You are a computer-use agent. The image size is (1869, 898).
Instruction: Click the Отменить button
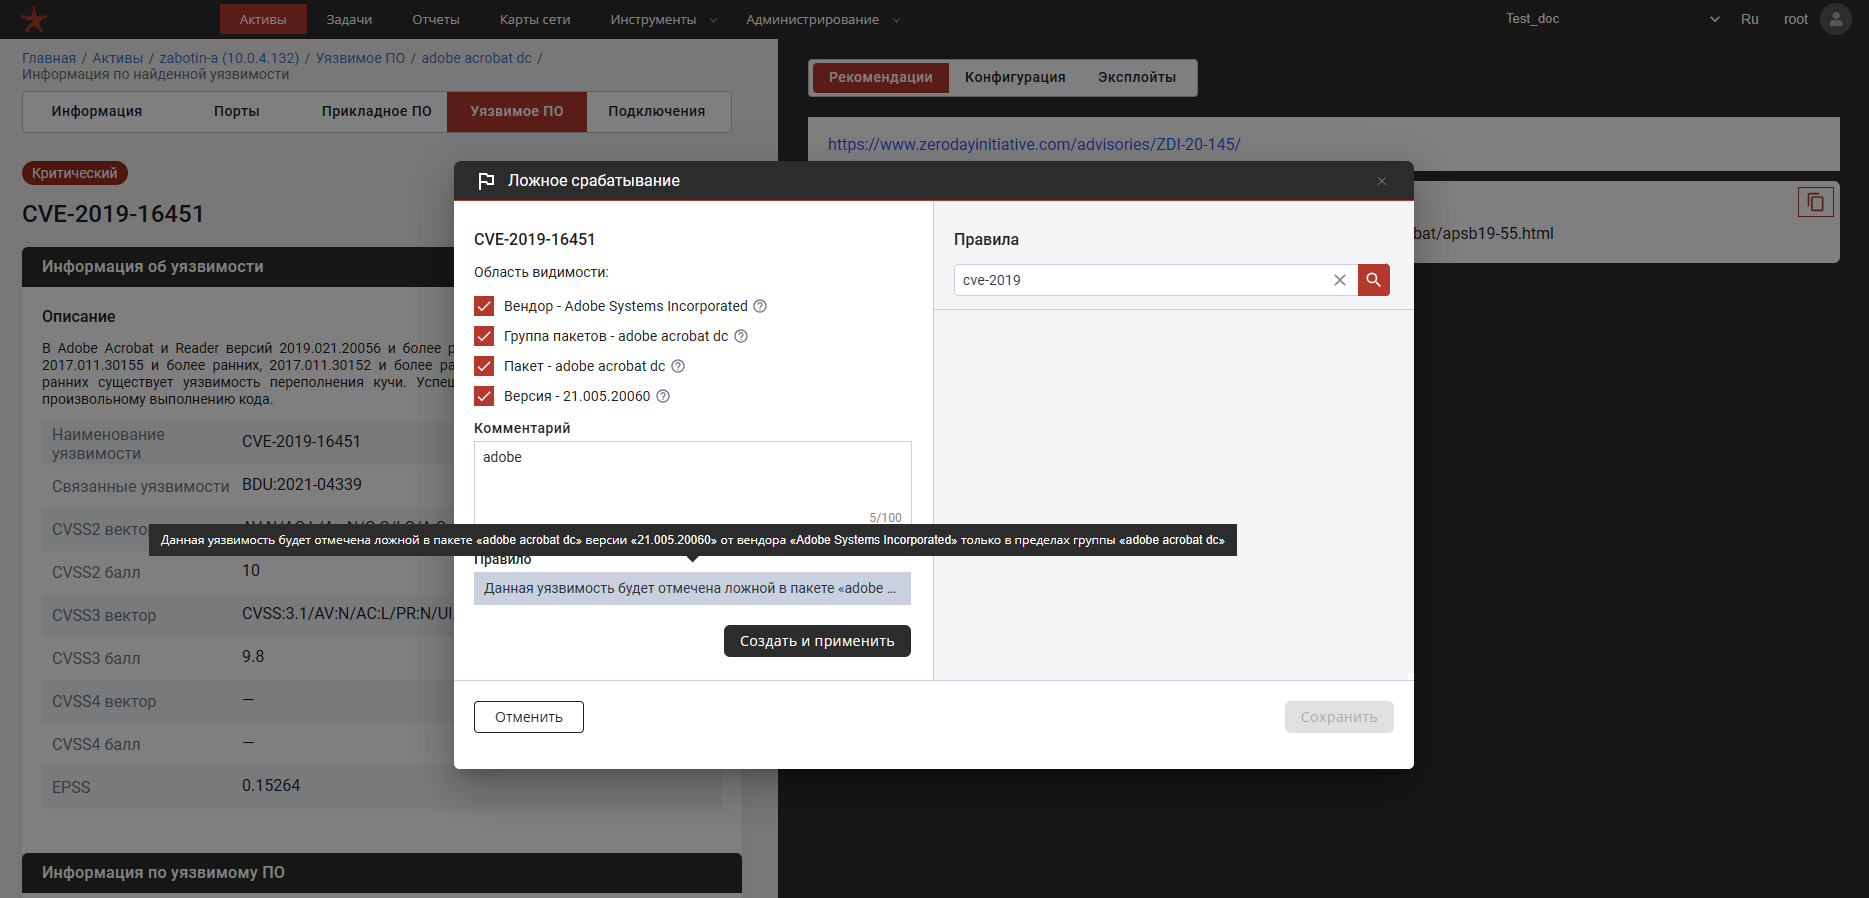pos(528,717)
